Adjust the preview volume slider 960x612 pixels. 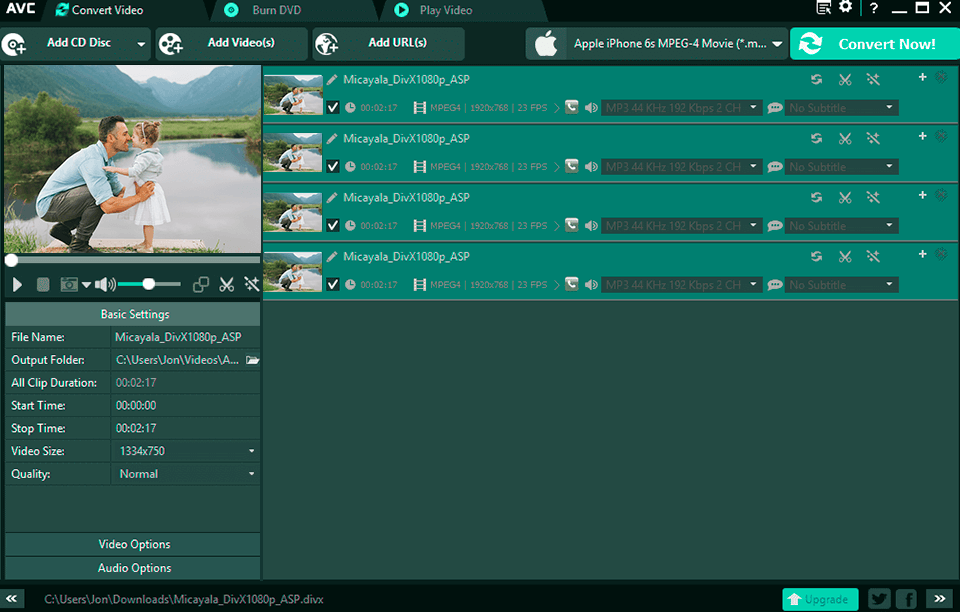148,284
